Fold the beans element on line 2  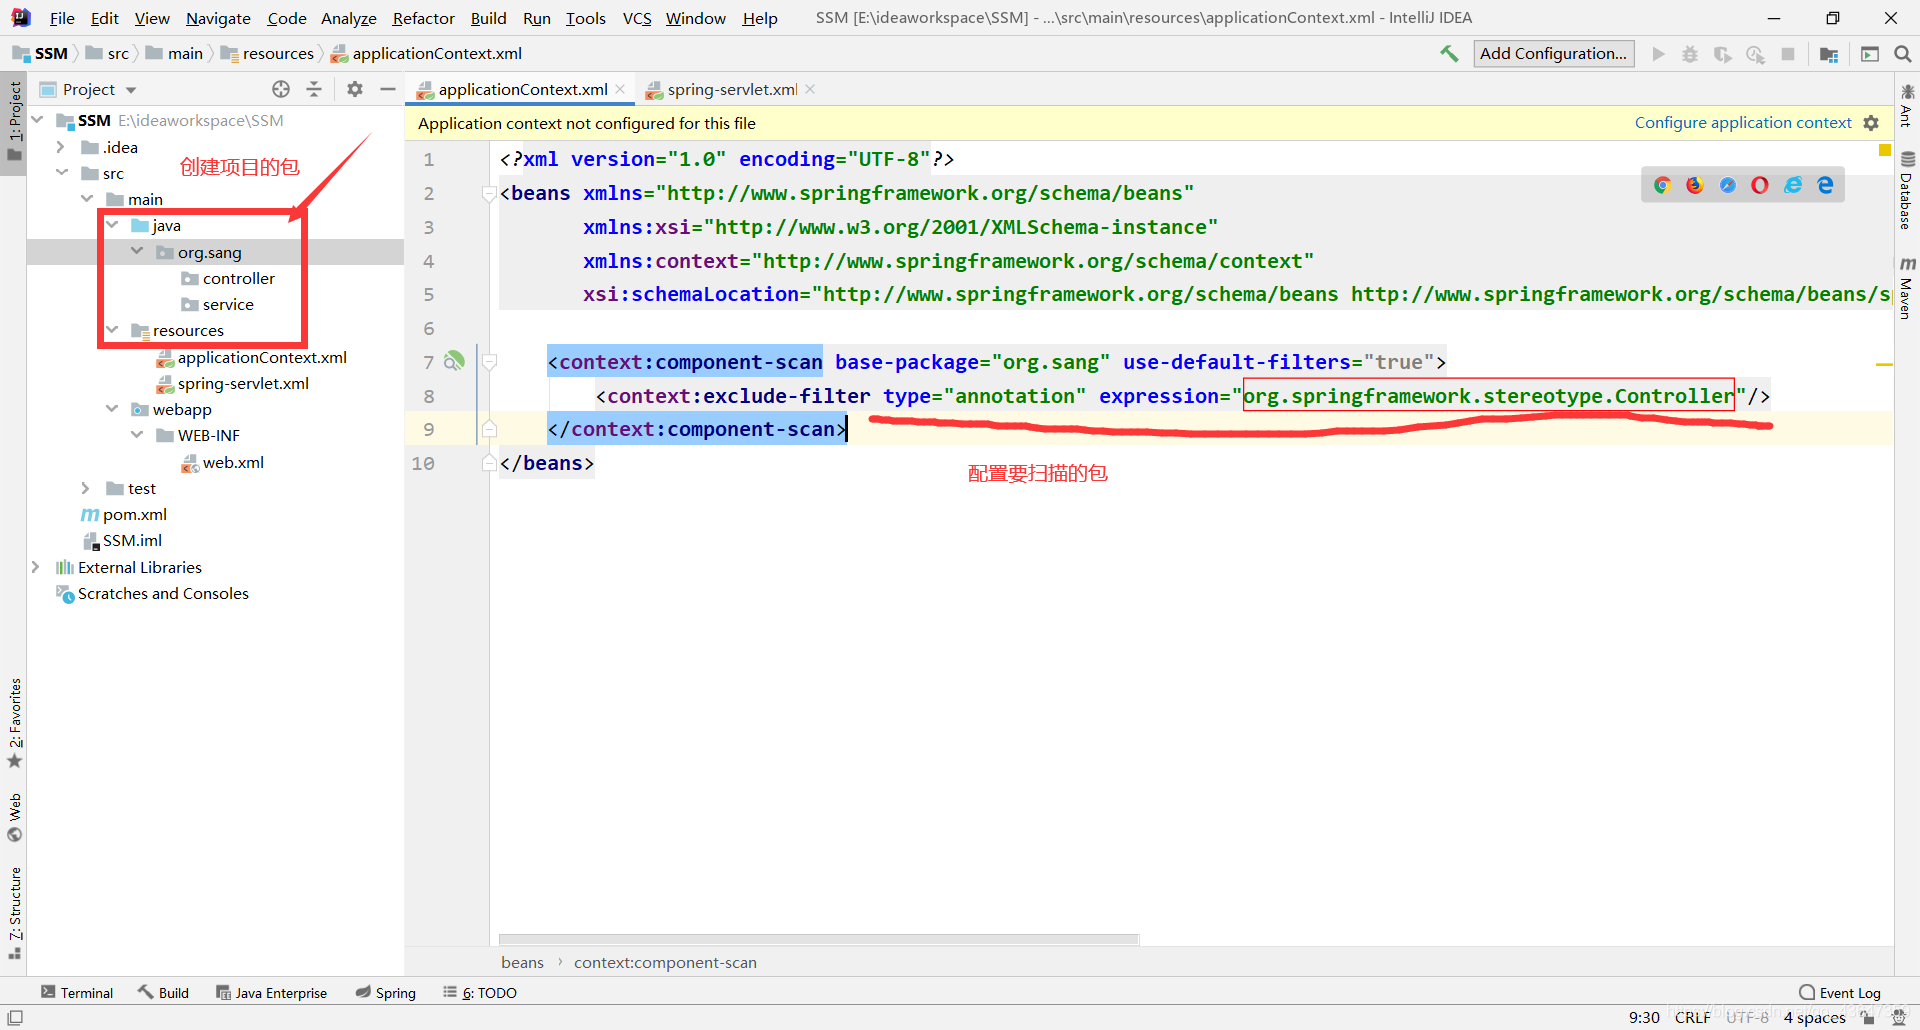tap(489, 193)
